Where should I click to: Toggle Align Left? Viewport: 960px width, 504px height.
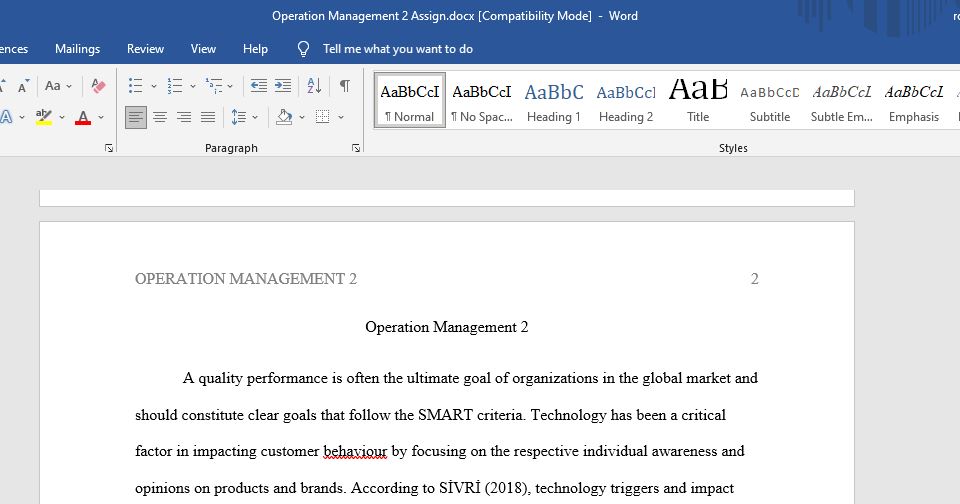point(136,117)
